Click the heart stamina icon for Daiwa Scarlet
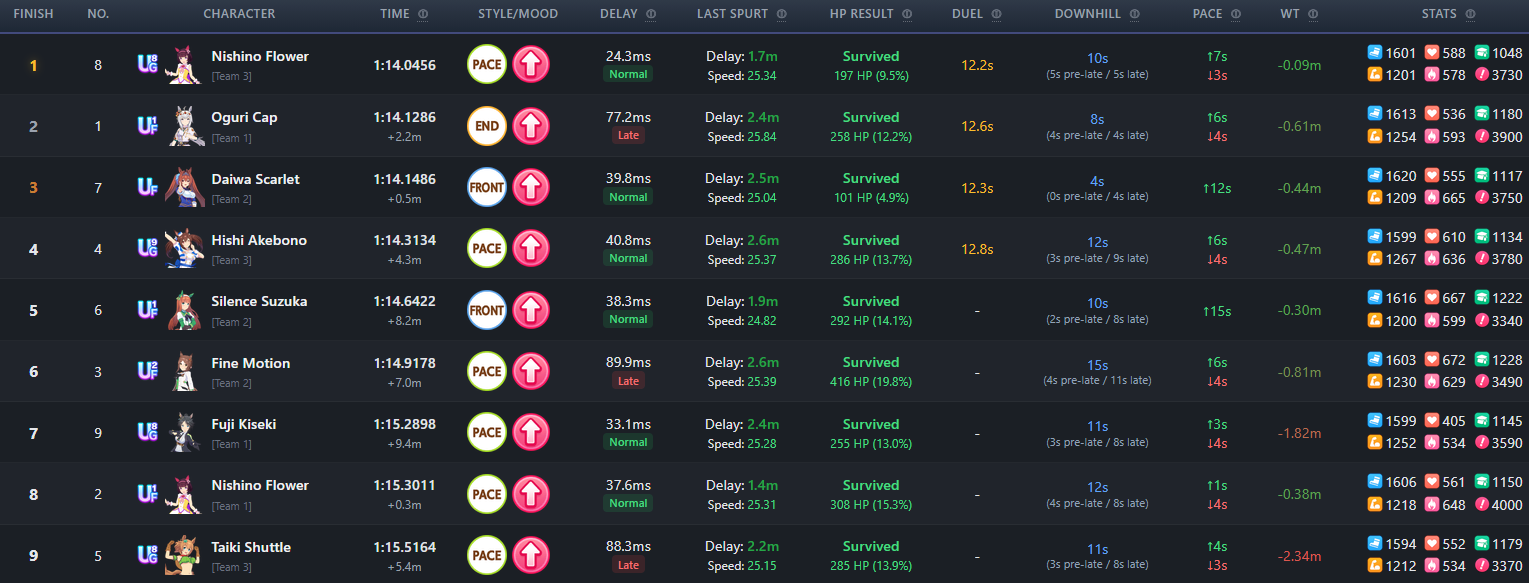The width and height of the screenshot is (1529, 583). tap(1431, 175)
